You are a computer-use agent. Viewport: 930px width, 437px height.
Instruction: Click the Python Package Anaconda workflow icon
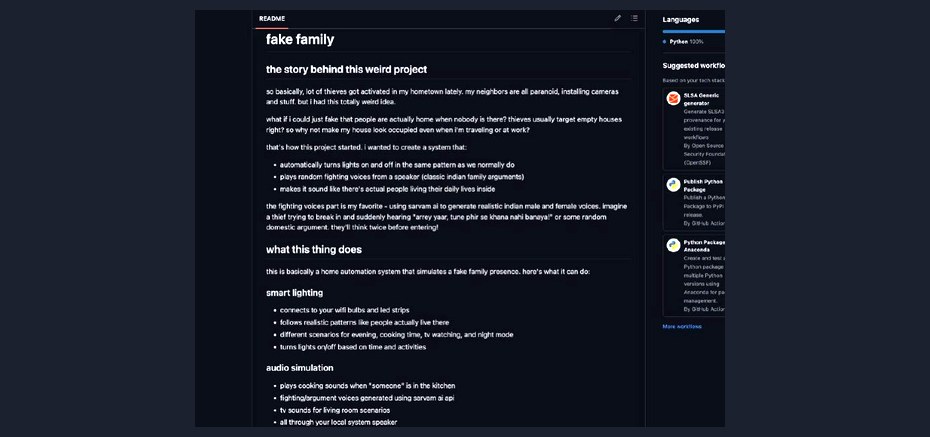673,245
